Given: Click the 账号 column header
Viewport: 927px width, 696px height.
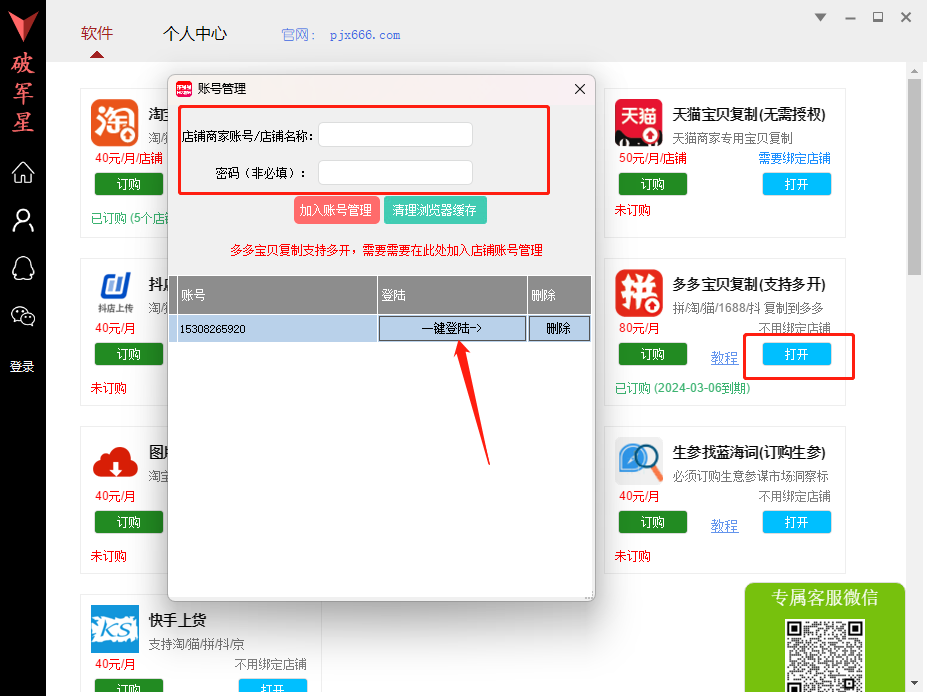Looking at the screenshot, I should pyautogui.click(x=277, y=294).
